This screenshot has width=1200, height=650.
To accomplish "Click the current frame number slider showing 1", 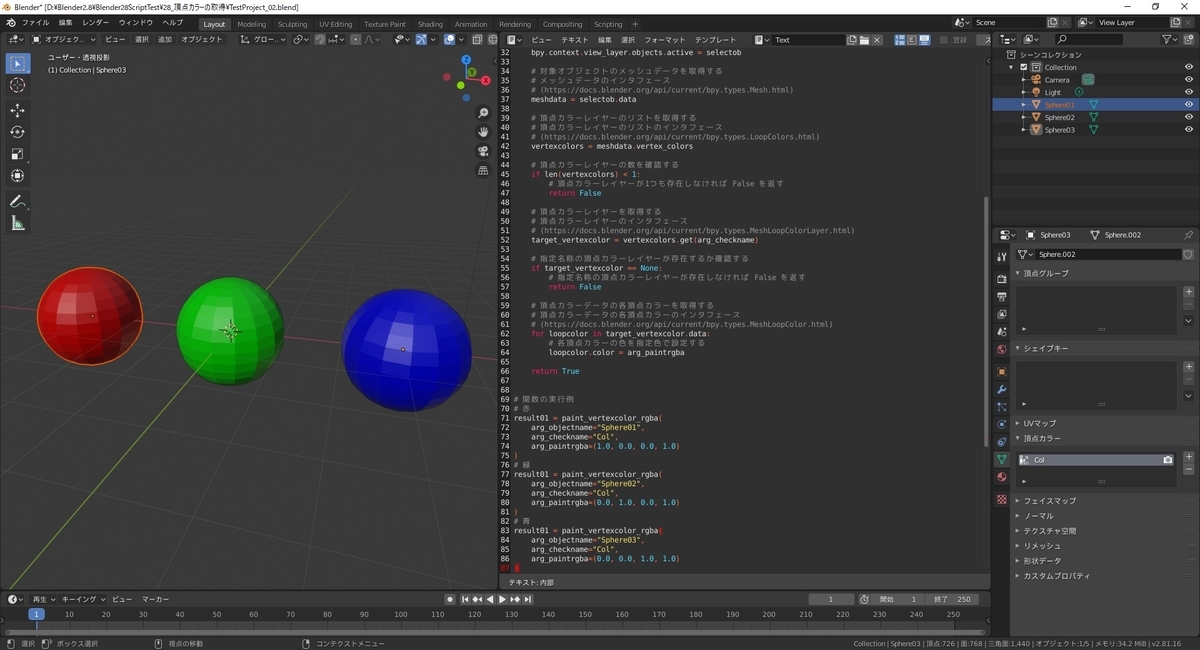I will click(x=832, y=599).
